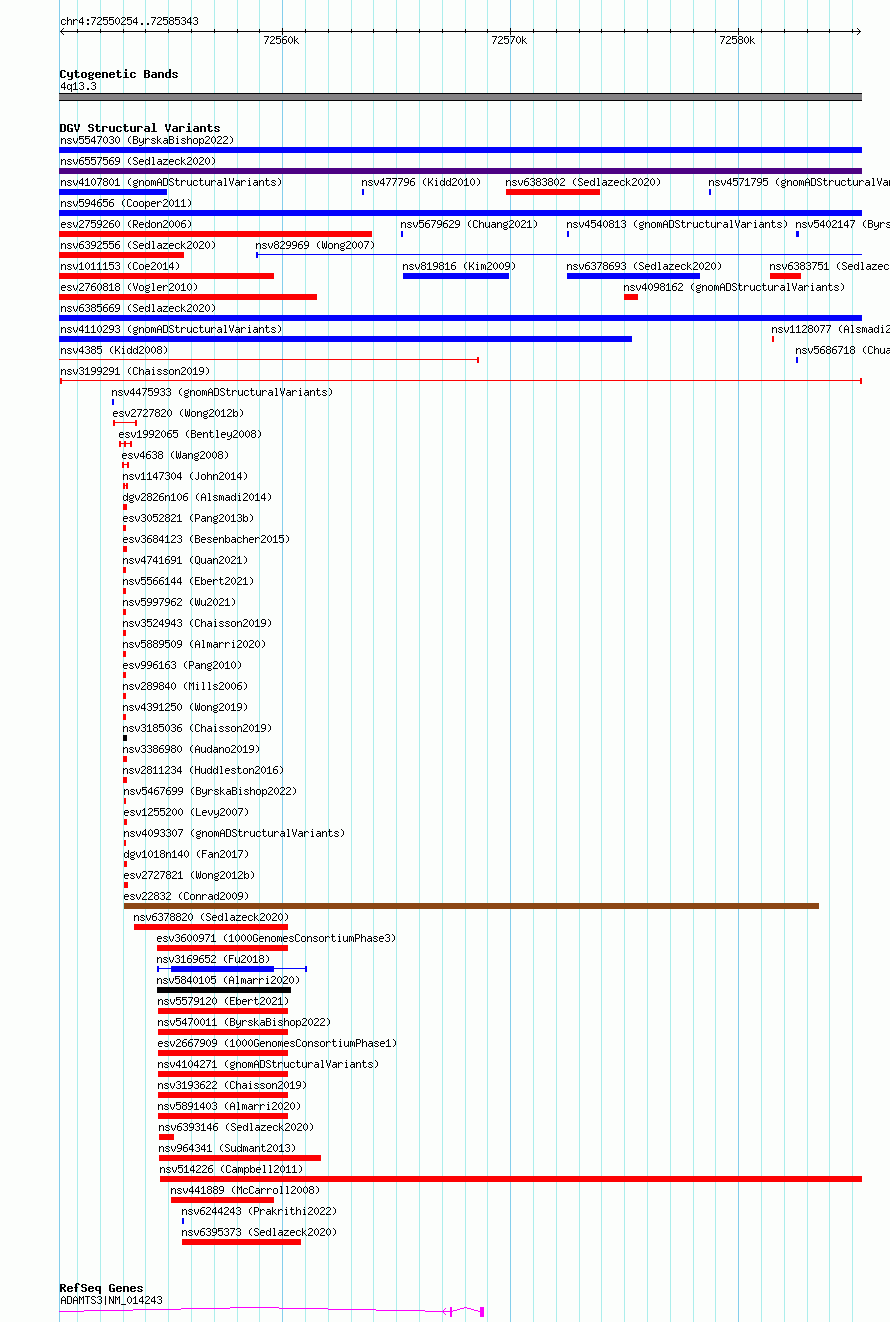Viewport: 890px width, 1322px height.
Task: Click the nsv4093307 gnomAD variant label
Action: point(234,834)
